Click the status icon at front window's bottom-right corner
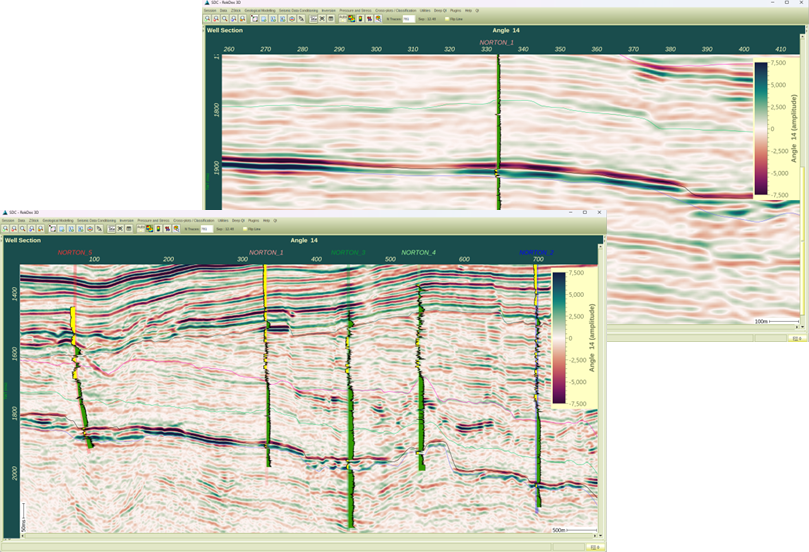The image size is (809, 552). 597,547
